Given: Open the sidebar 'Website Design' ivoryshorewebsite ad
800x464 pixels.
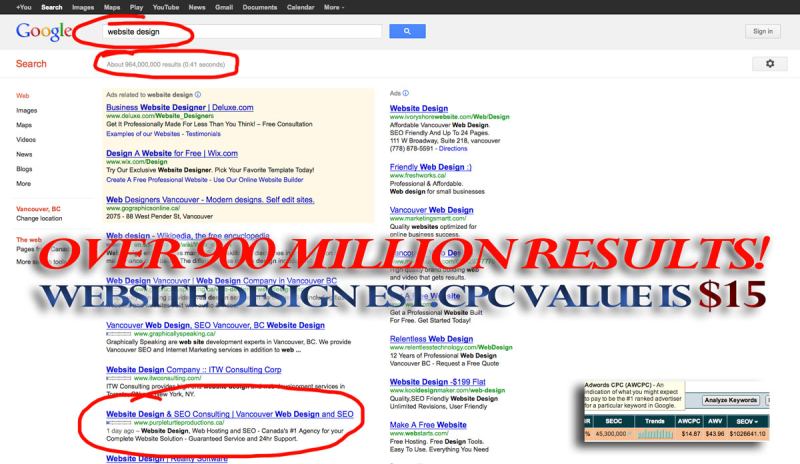Looking at the screenshot, I should [x=419, y=108].
